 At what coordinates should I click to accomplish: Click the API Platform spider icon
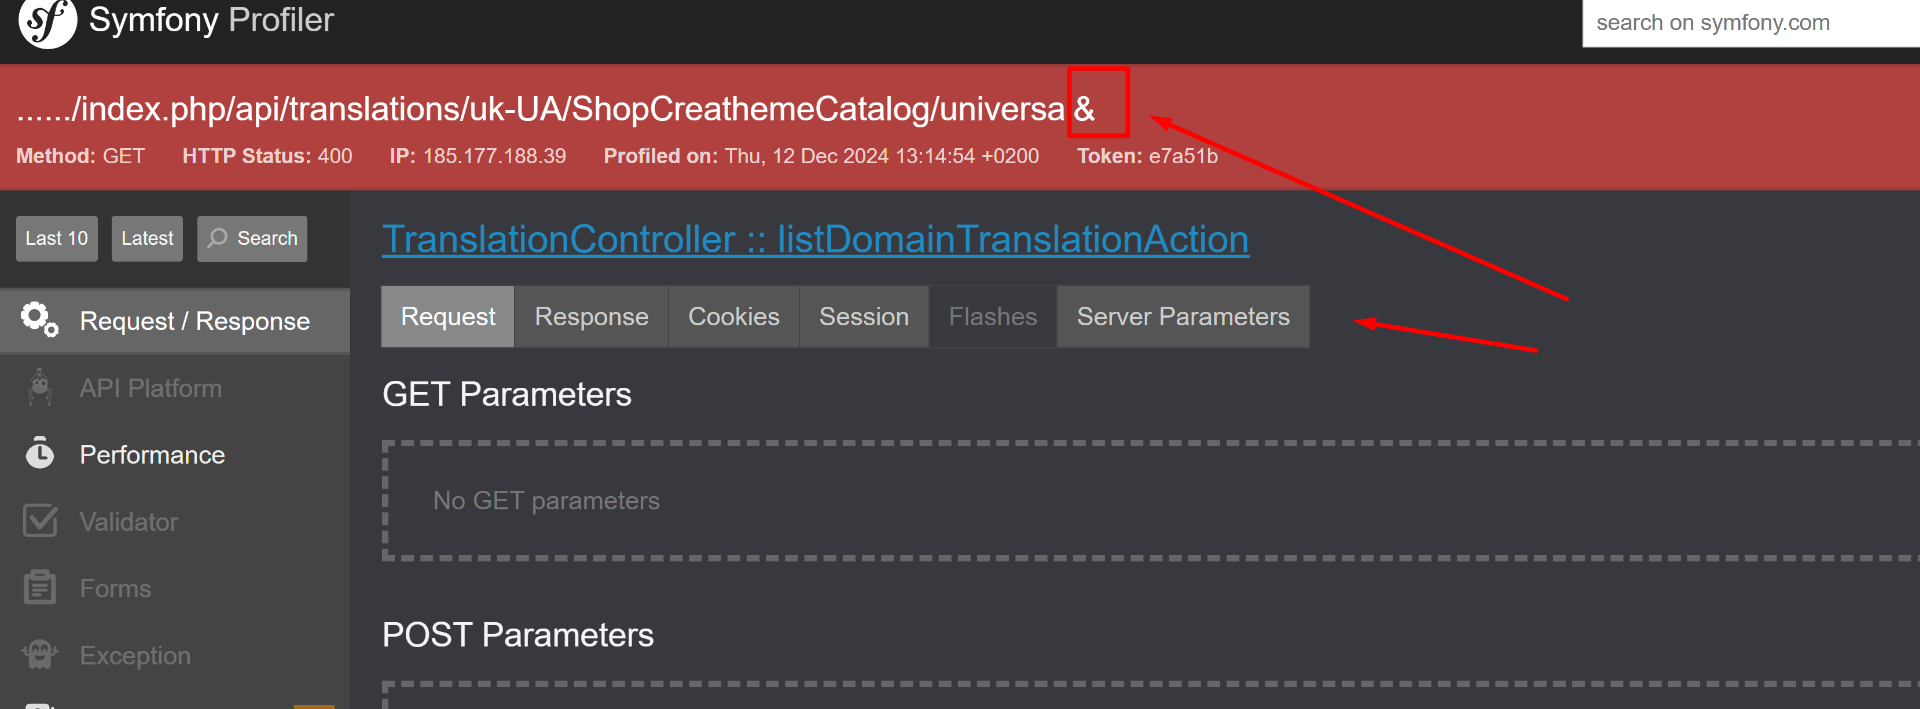click(40, 388)
